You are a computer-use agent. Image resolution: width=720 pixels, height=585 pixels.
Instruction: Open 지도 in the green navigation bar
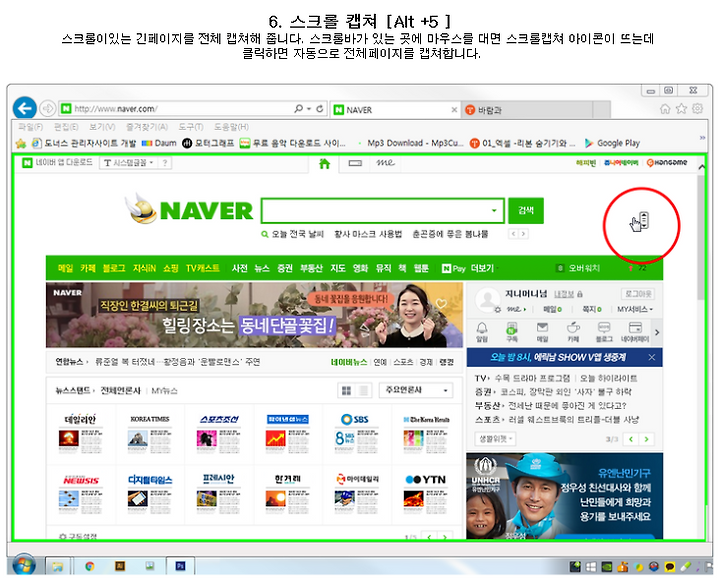coord(338,268)
